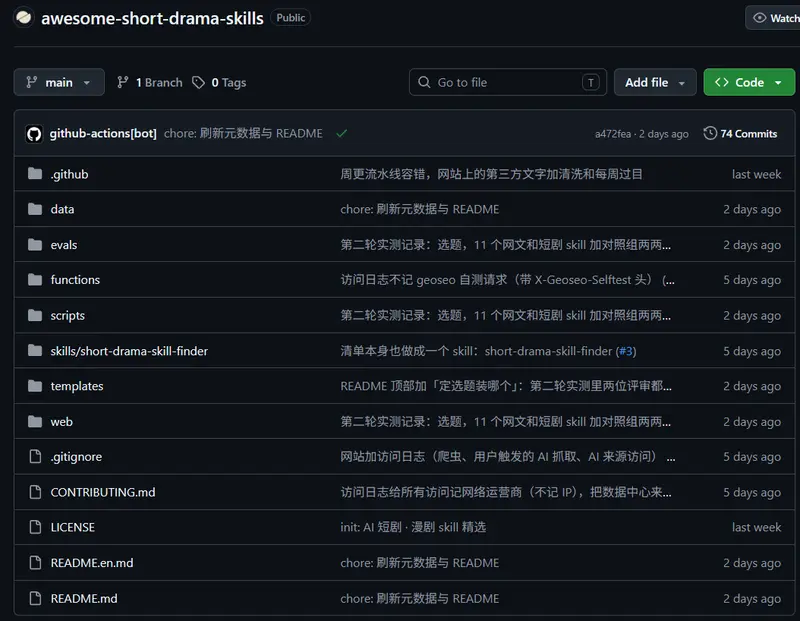Click the scripts folder icon
Image resolution: width=800 pixels, height=621 pixels.
pyautogui.click(x=35, y=315)
